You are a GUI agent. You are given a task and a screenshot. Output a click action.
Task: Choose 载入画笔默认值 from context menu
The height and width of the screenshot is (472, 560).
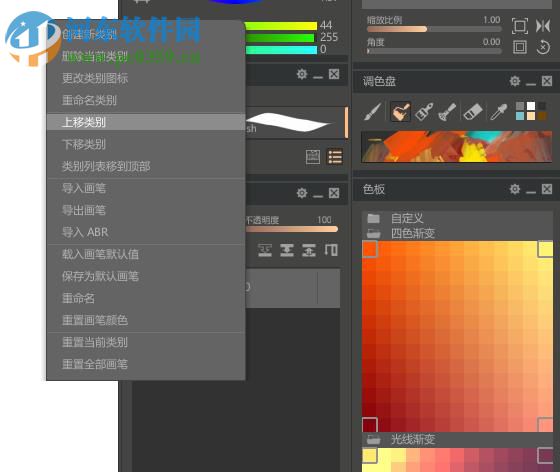click(x=146, y=254)
